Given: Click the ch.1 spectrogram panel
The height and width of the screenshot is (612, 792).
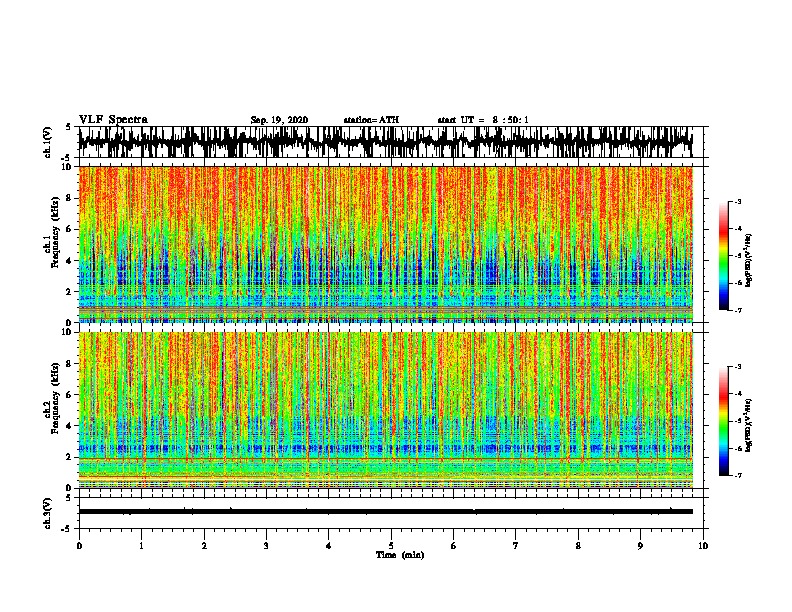Looking at the screenshot, I should click(386, 244).
